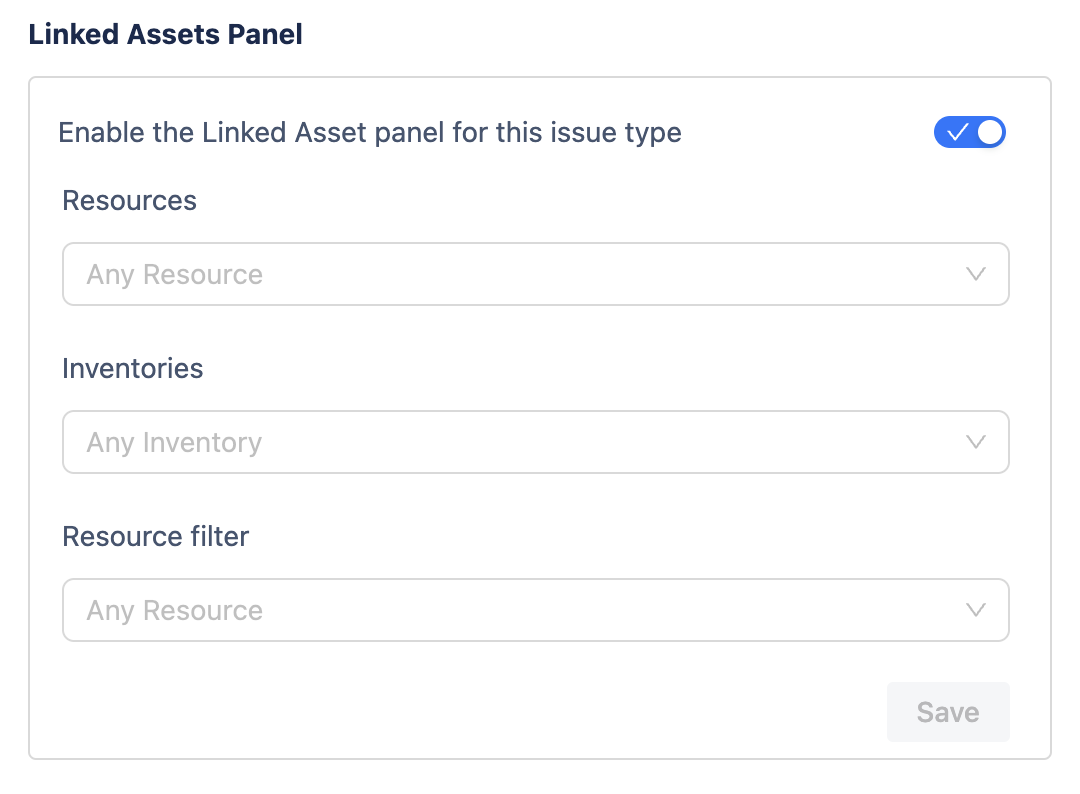
Task: Click the white knob of the enable switch
Action: 989,133
